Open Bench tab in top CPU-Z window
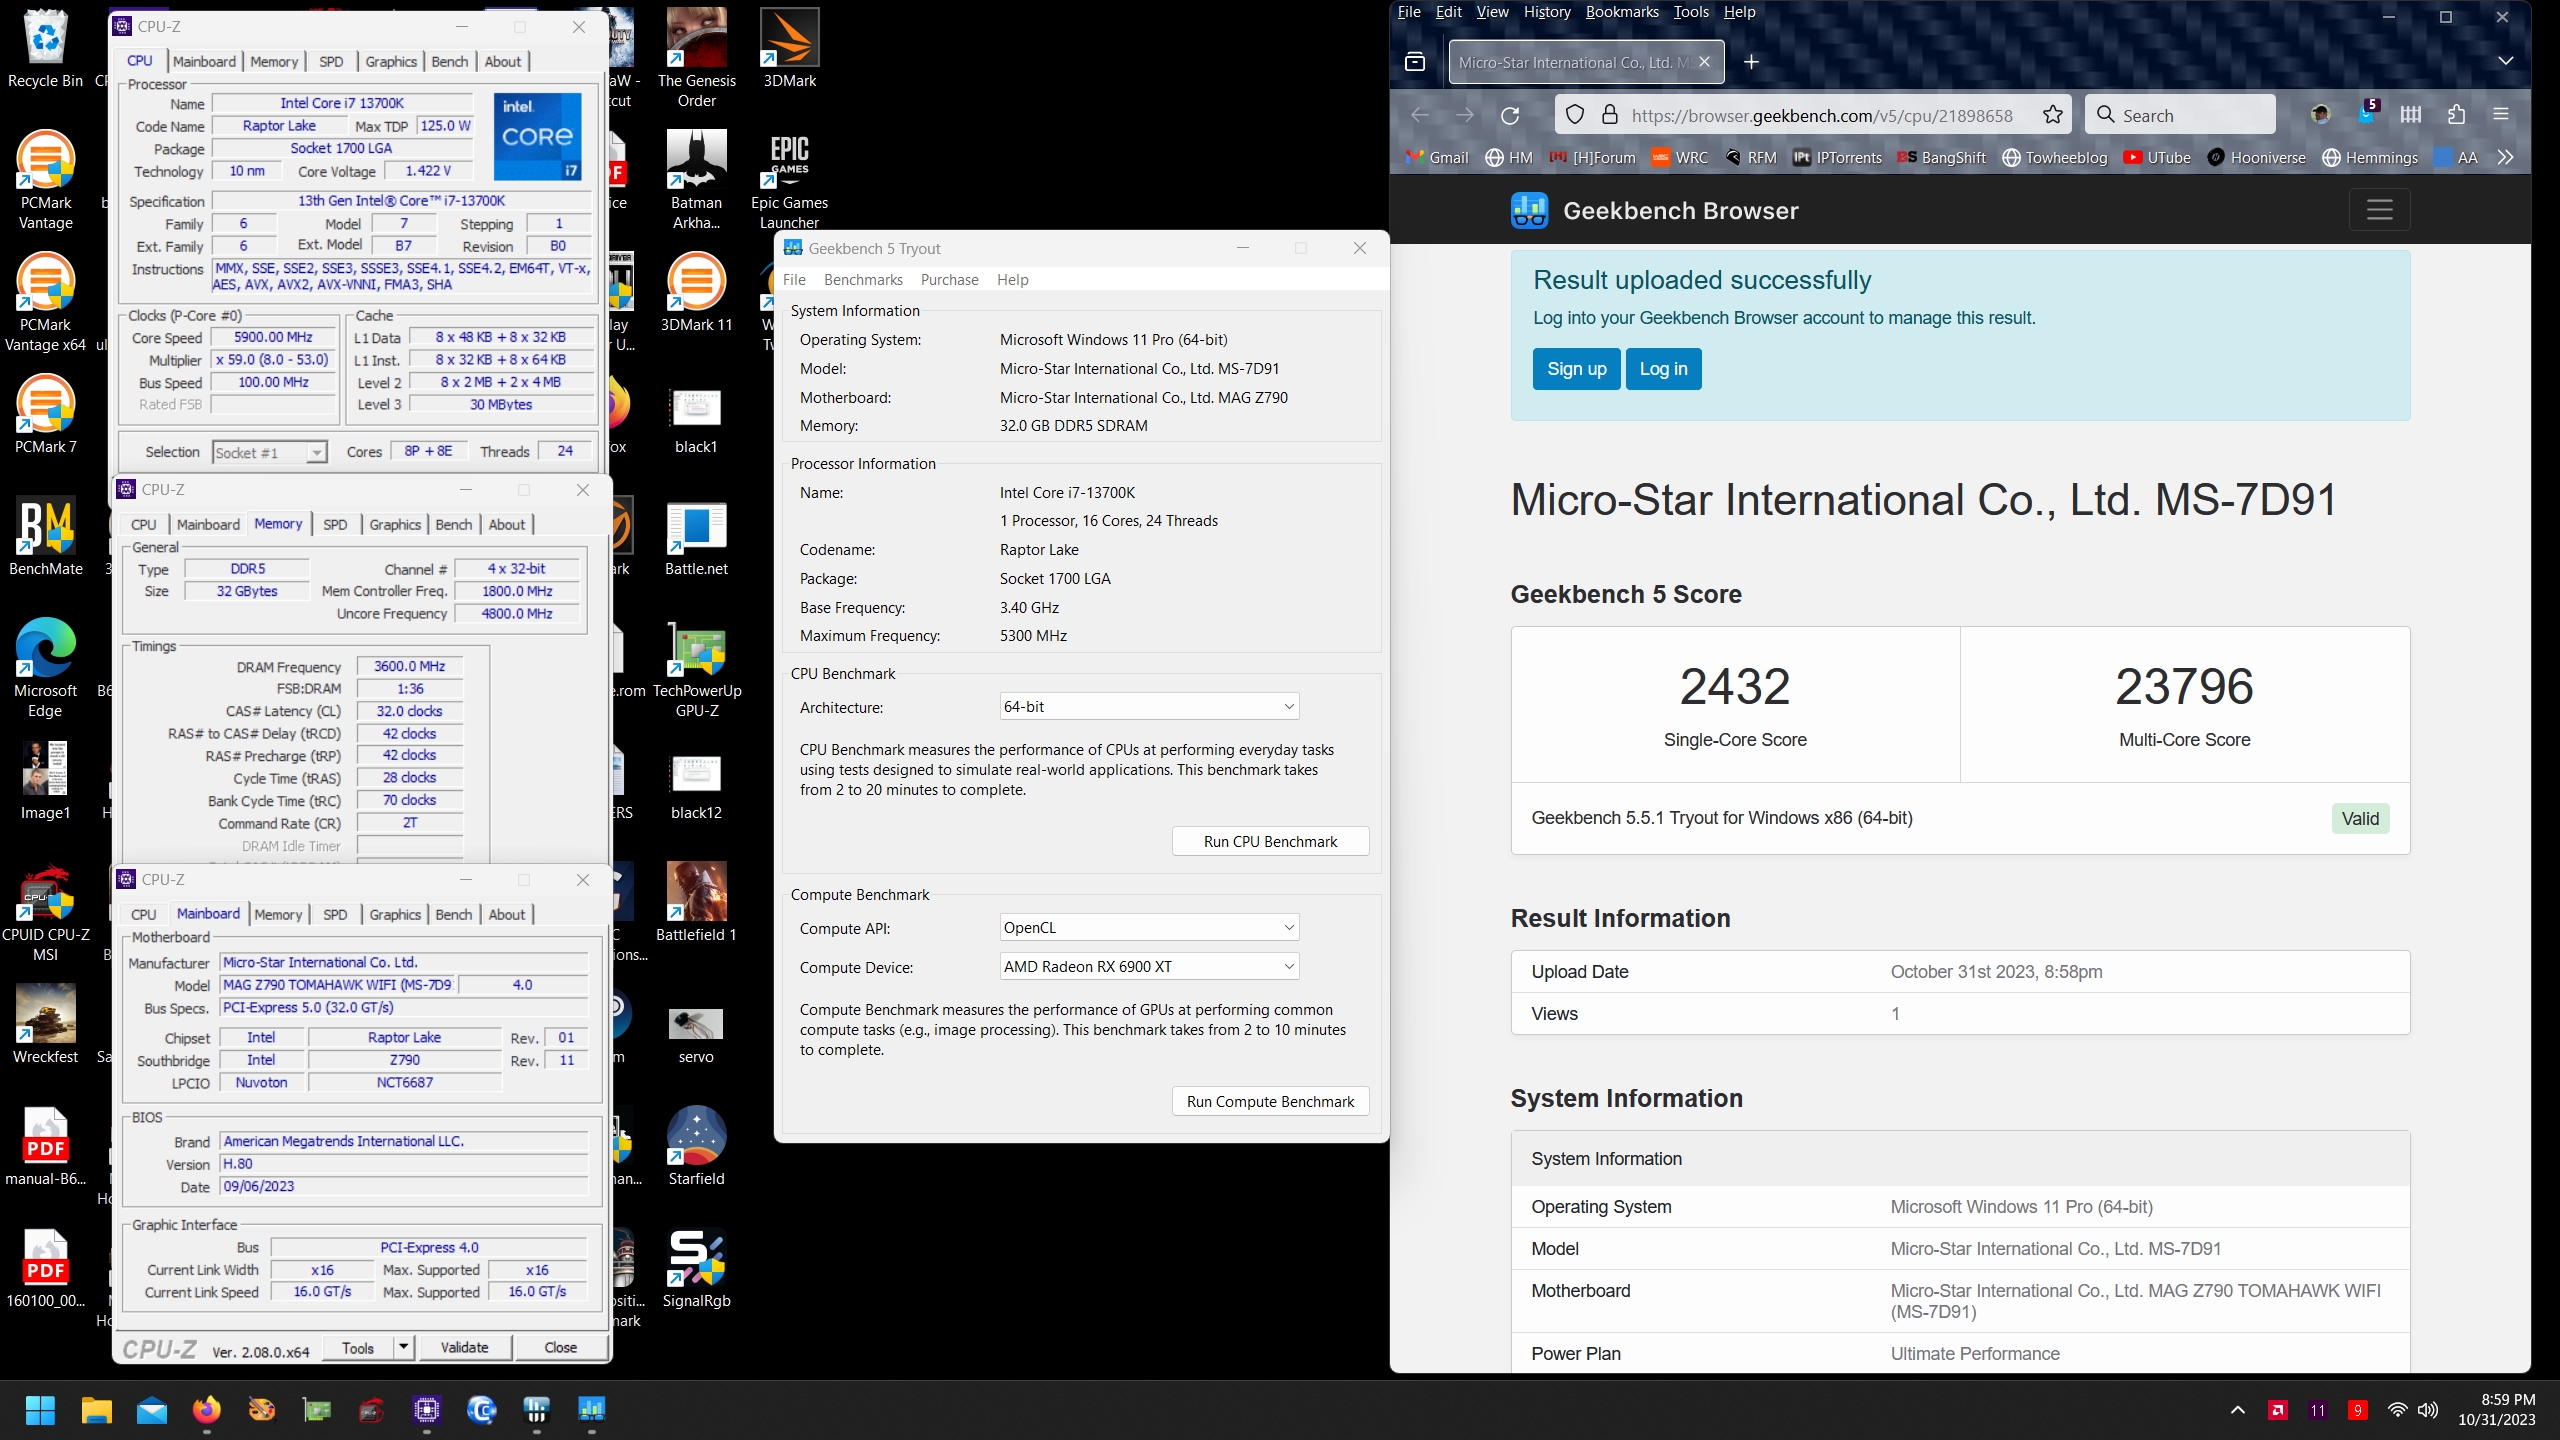Image resolution: width=2560 pixels, height=1440 pixels. 449,61
